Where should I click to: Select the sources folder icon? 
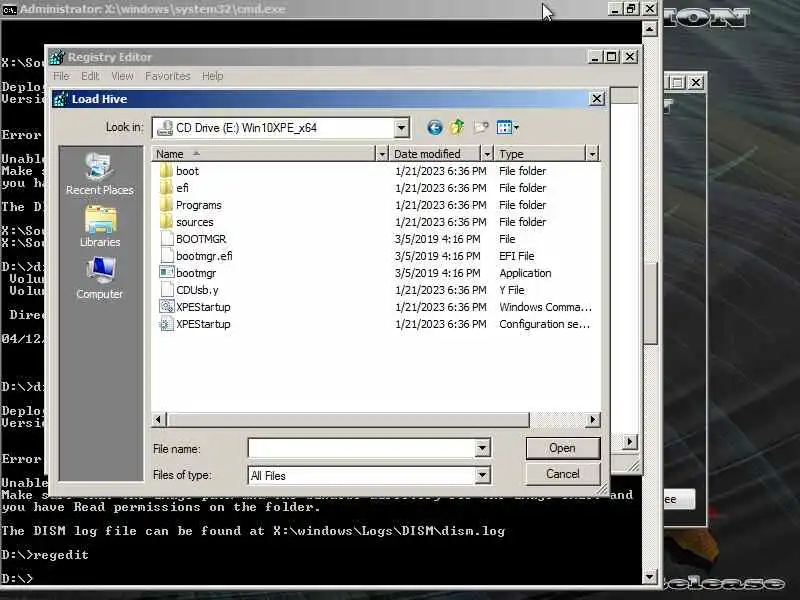pos(166,222)
